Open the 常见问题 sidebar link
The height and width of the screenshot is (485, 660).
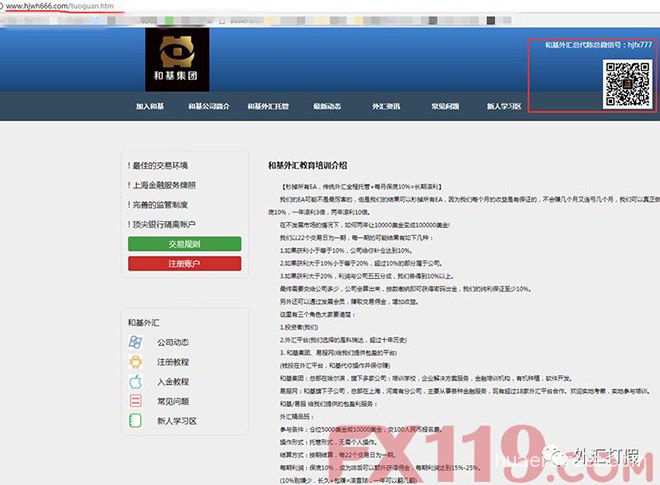tap(173, 401)
